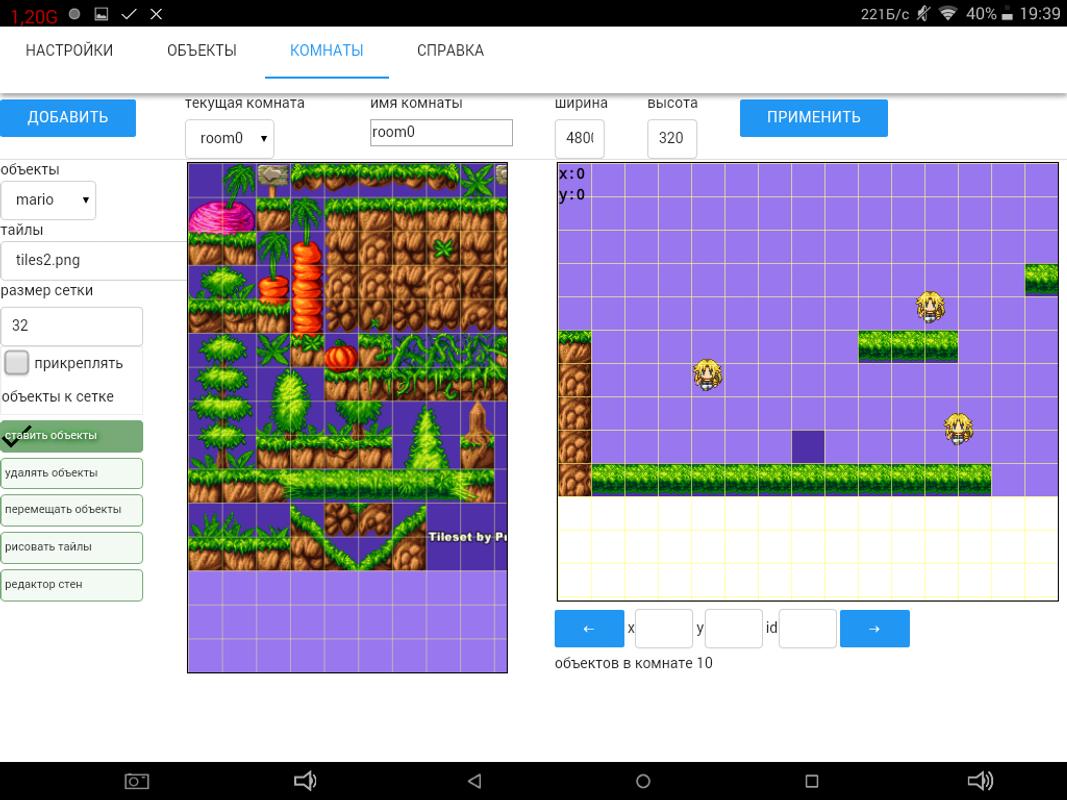Screen dimensions: 1067x800
Task: Click the height field showing 320
Action: click(672, 138)
